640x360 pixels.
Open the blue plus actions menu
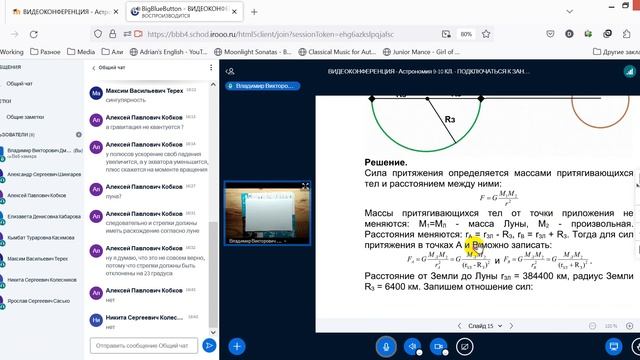(237, 347)
